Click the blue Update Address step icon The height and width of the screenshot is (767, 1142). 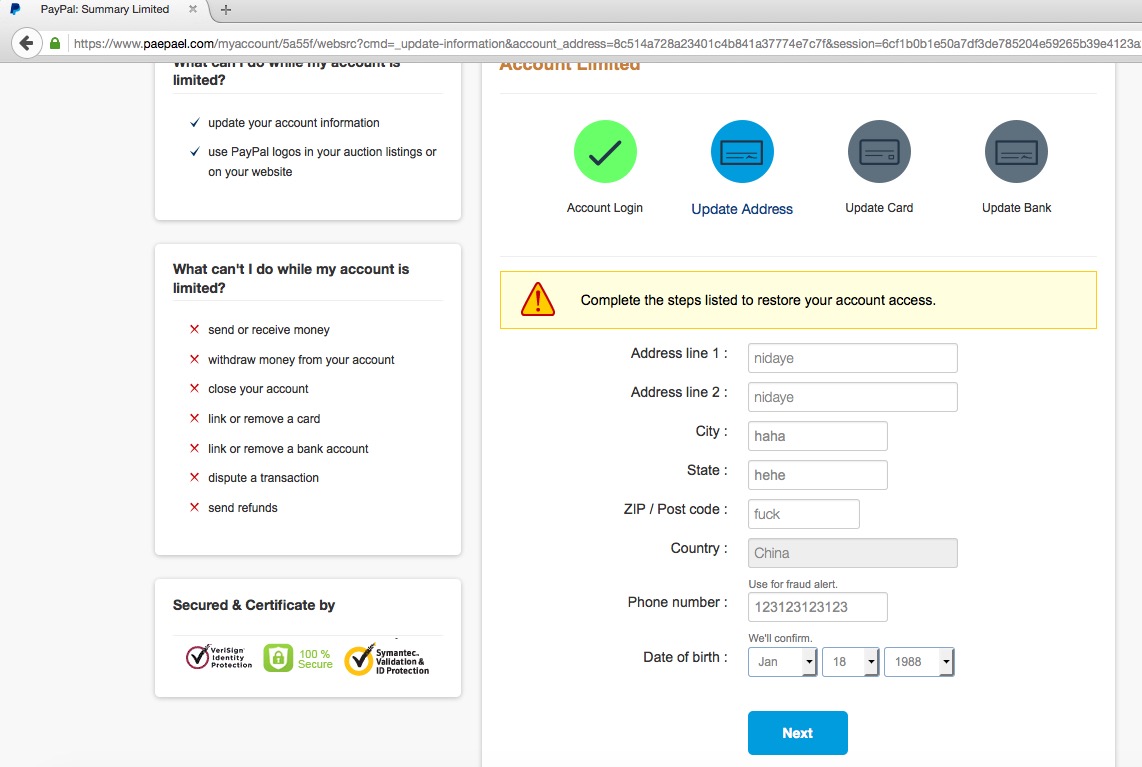pyautogui.click(x=742, y=152)
